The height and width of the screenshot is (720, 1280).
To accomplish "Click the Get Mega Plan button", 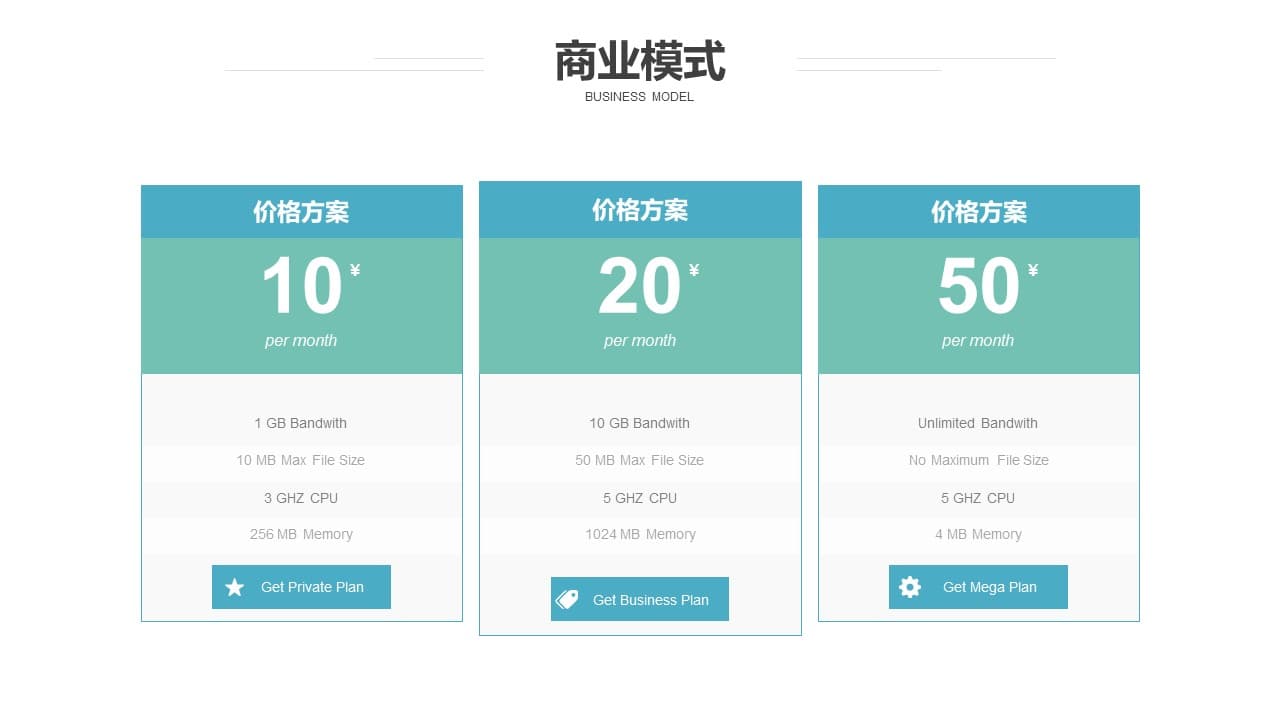I will (978, 587).
